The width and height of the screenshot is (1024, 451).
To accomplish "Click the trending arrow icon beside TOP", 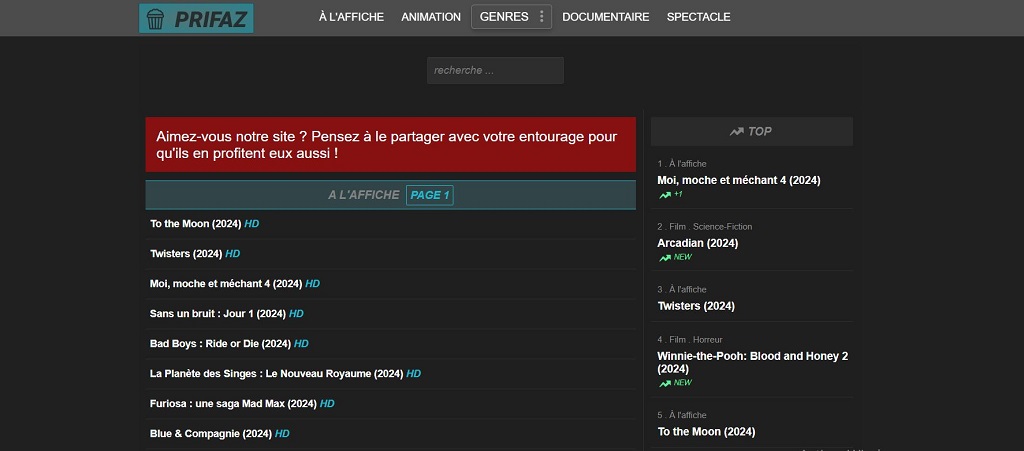I will [736, 132].
